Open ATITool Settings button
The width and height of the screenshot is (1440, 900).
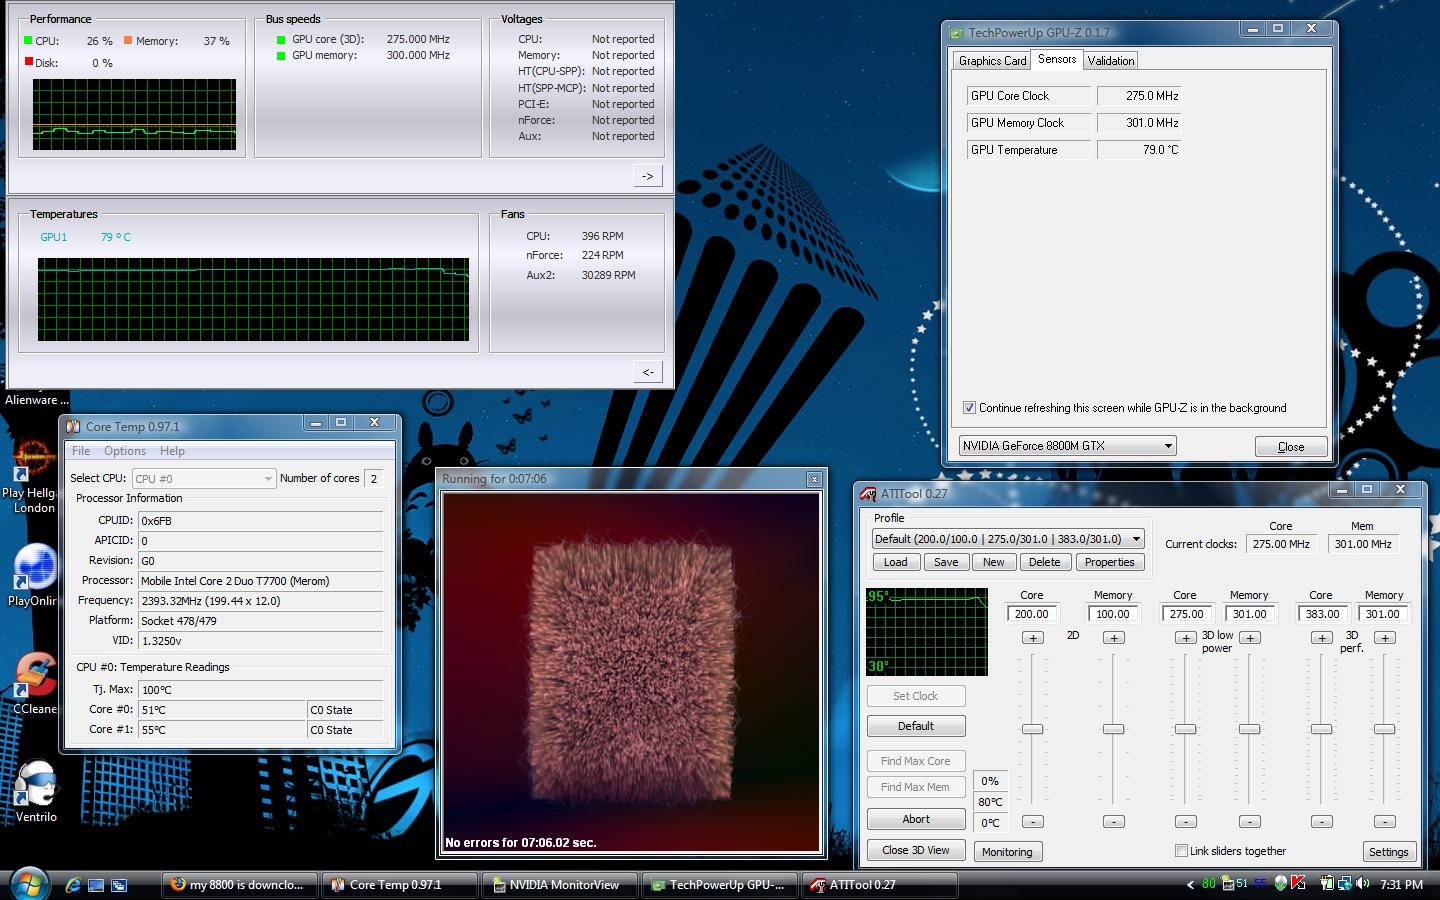click(1389, 852)
